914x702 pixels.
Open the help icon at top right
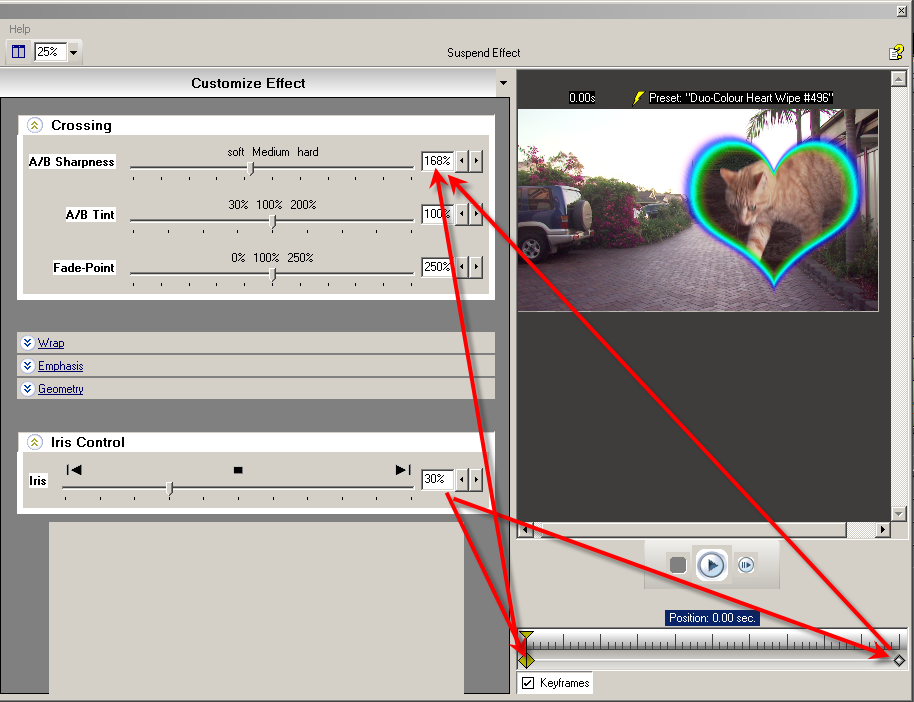(896, 52)
